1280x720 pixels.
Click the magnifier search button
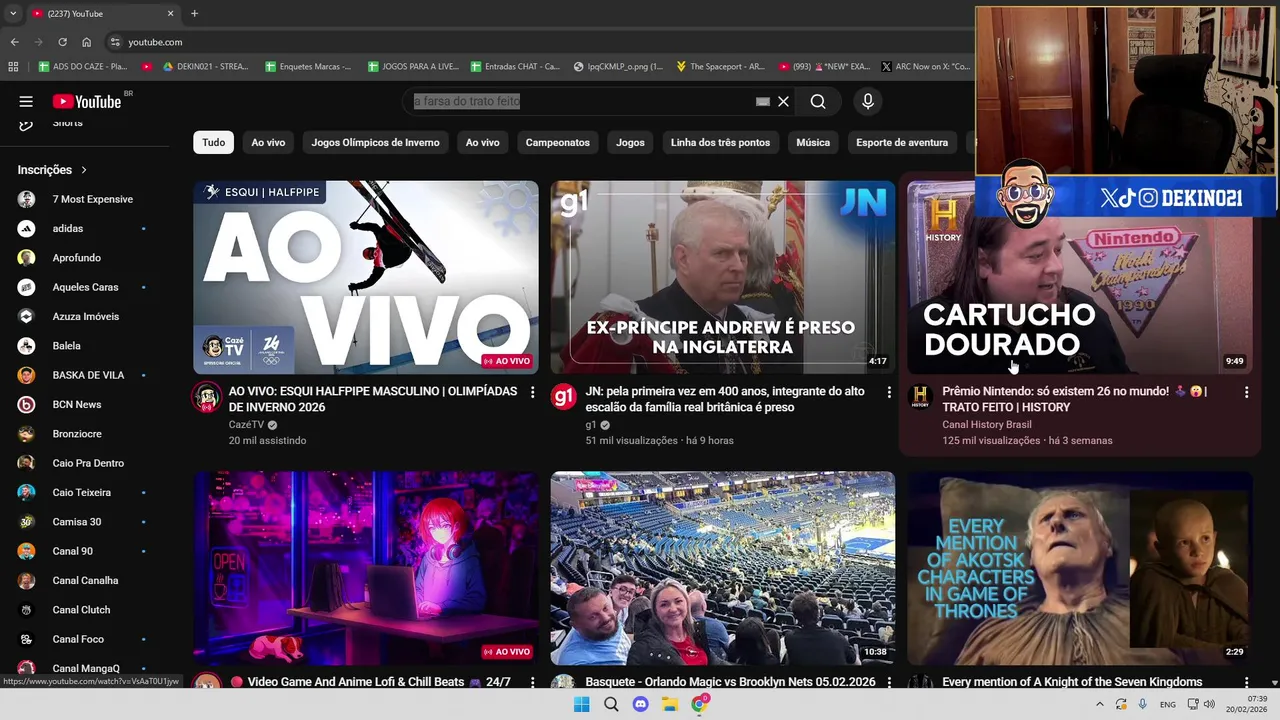pyautogui.click(x=818, y=101)
